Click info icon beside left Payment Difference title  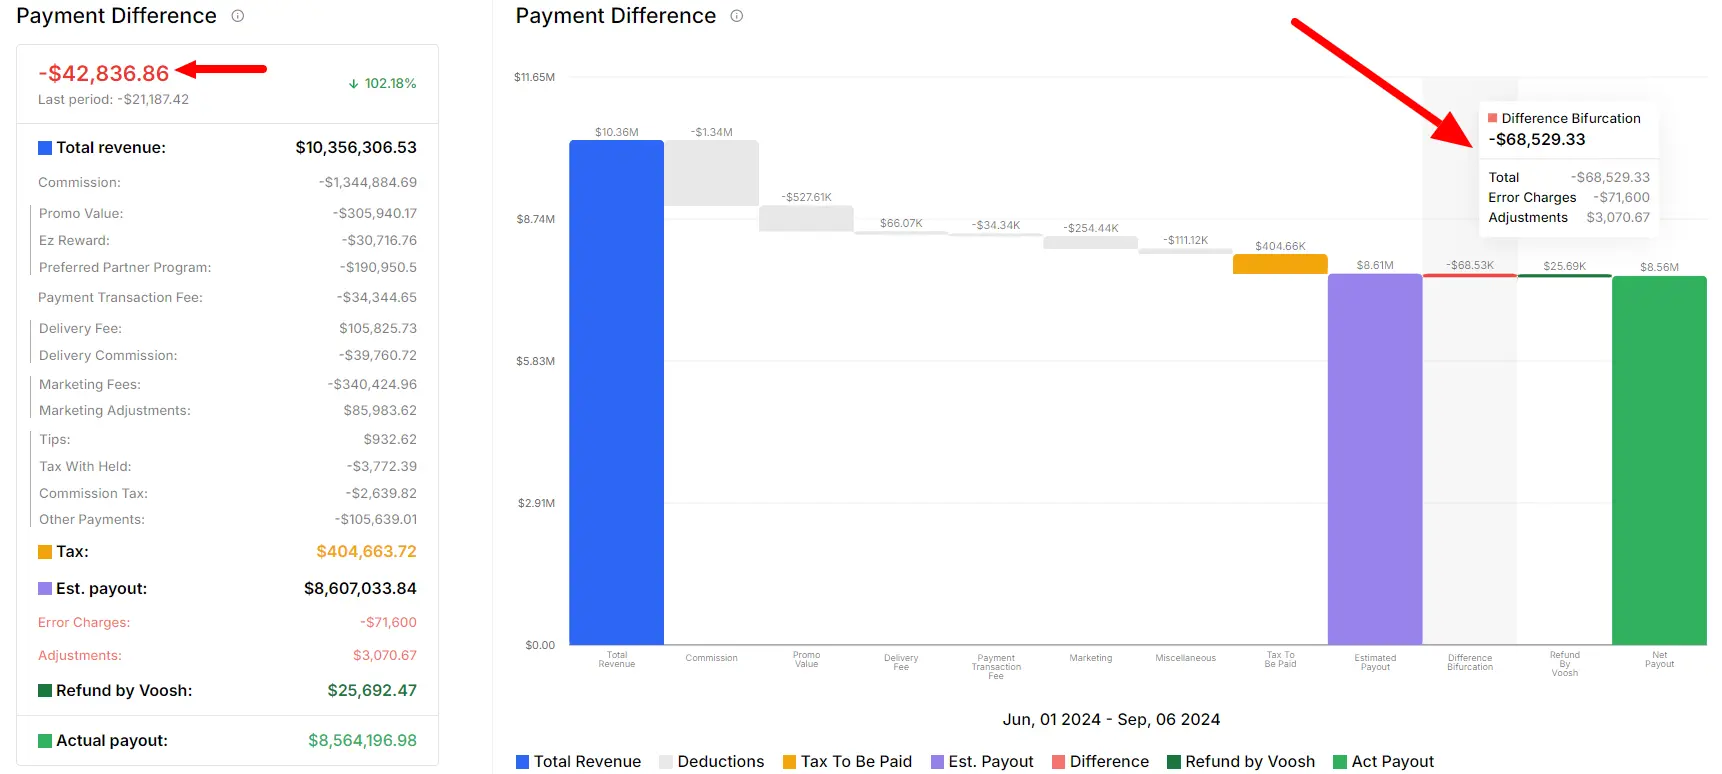pyautogui.click(x=238, y=16)
